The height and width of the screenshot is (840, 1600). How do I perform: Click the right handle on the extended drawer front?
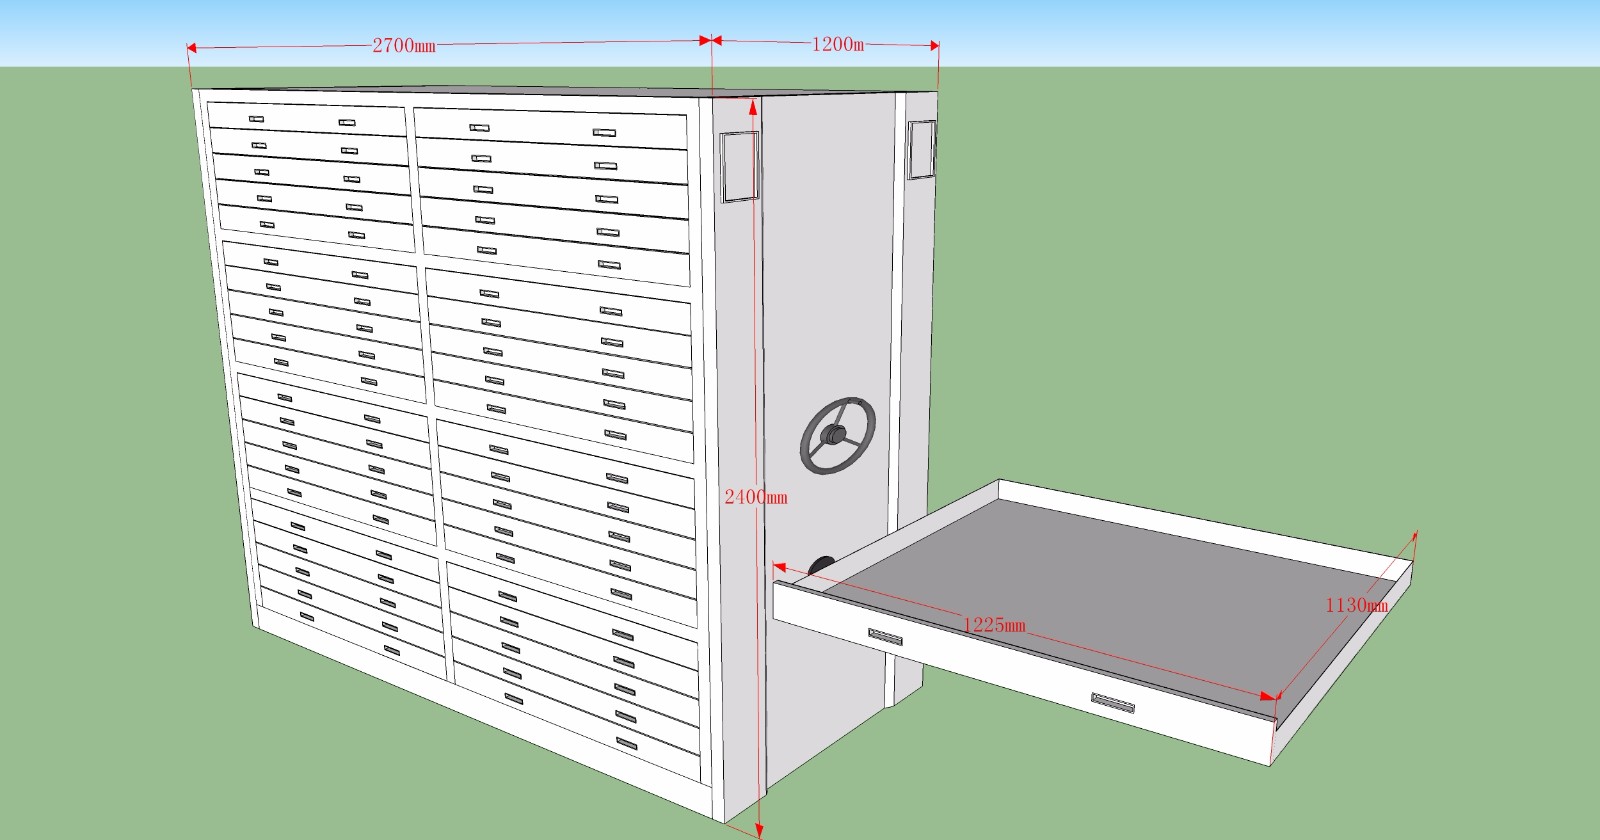pyautogui.click(x=1112, y=703)
